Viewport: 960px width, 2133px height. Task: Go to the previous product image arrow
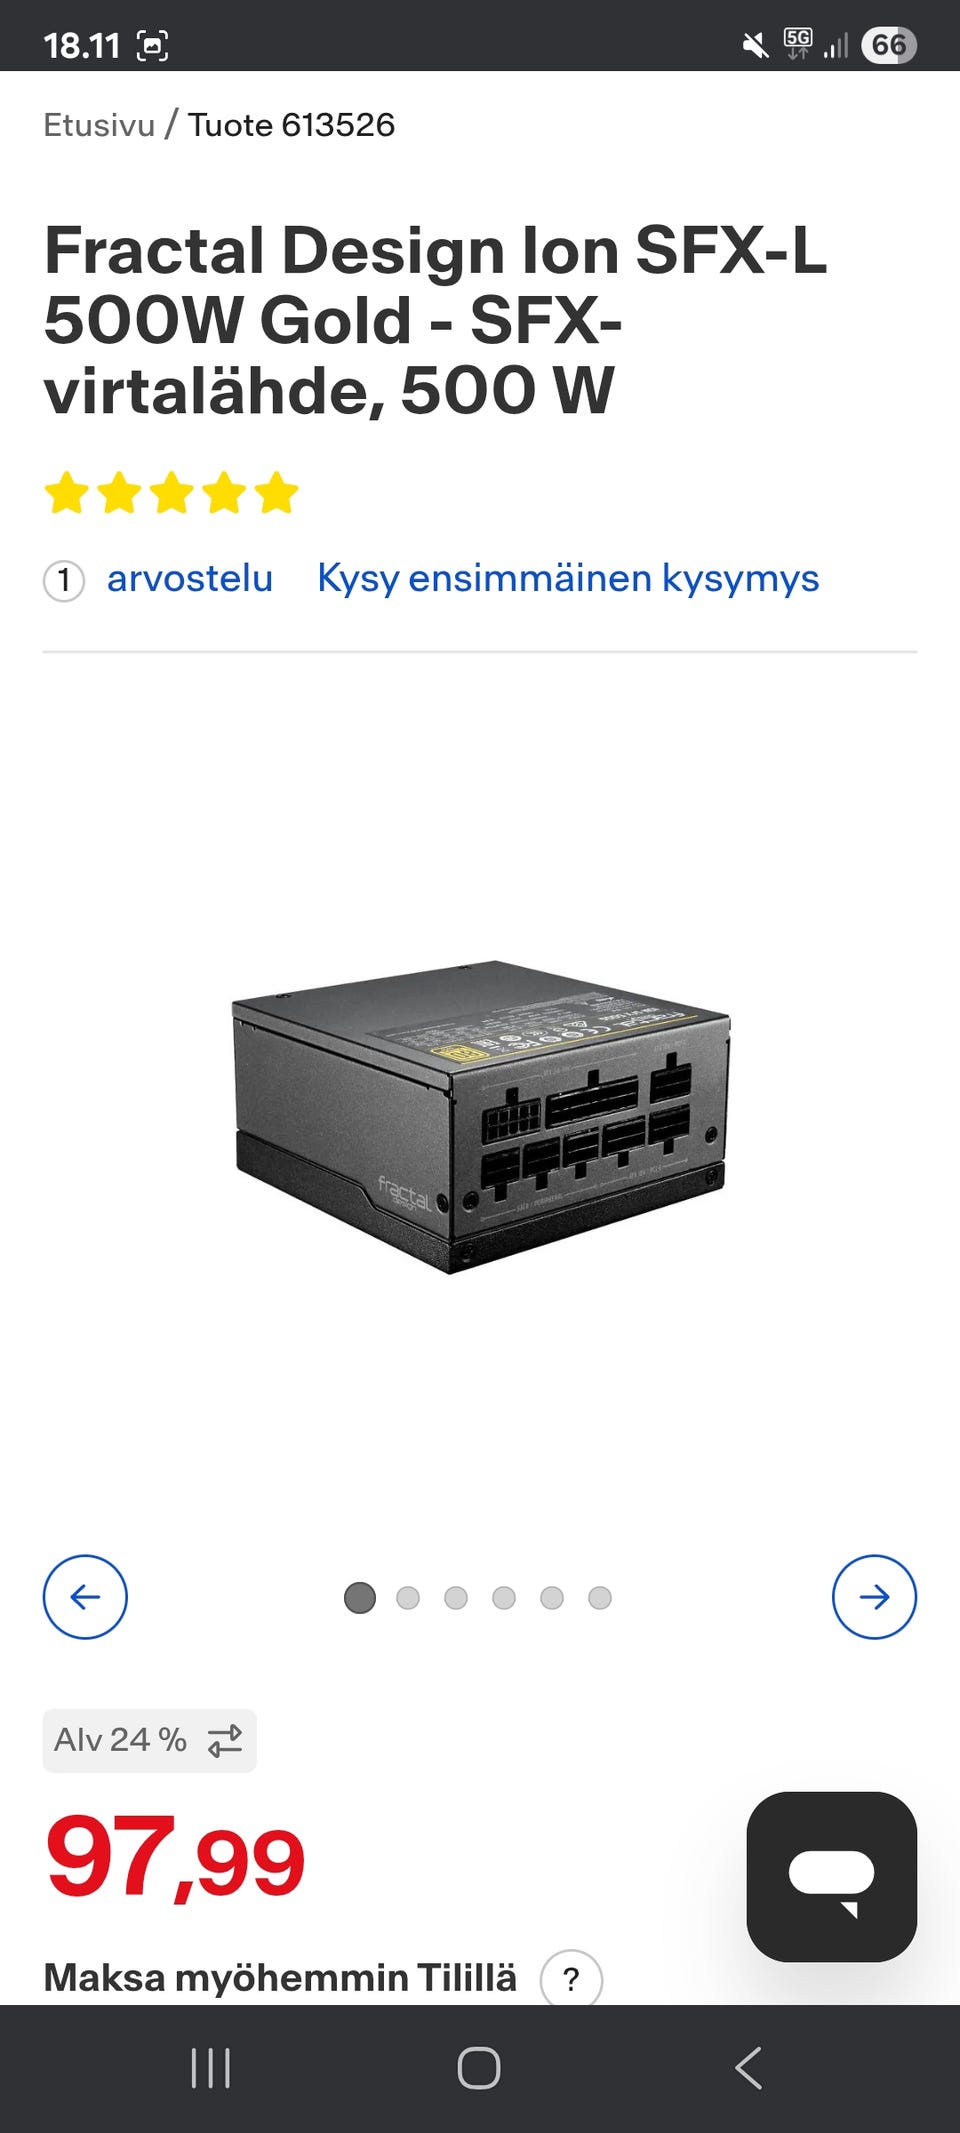pyautogui.click(x=85, y=1597)
